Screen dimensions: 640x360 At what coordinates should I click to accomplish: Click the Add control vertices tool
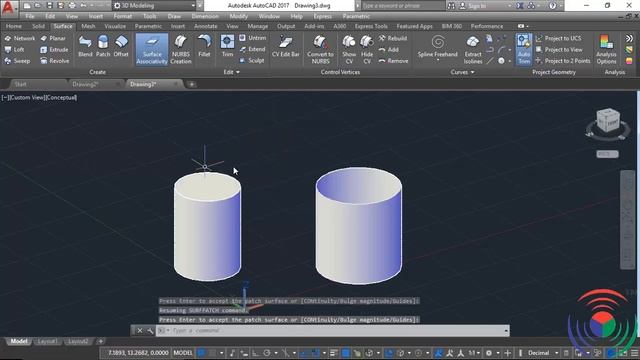[389, 49]
